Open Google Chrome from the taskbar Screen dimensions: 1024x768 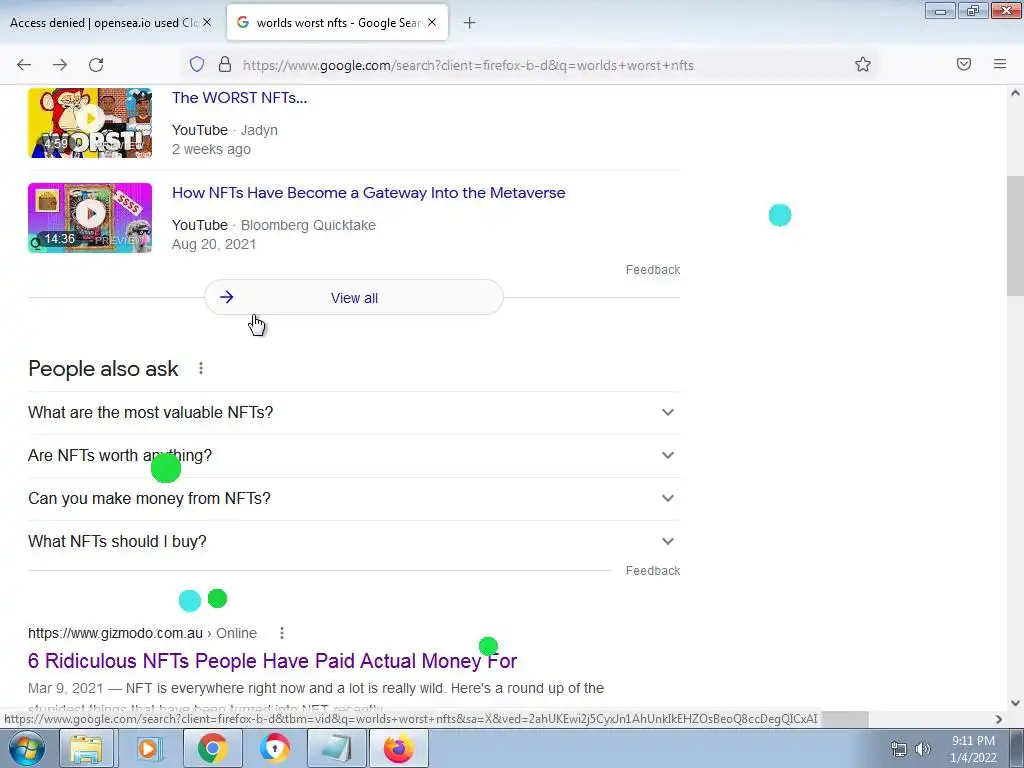tap(212, 748)
